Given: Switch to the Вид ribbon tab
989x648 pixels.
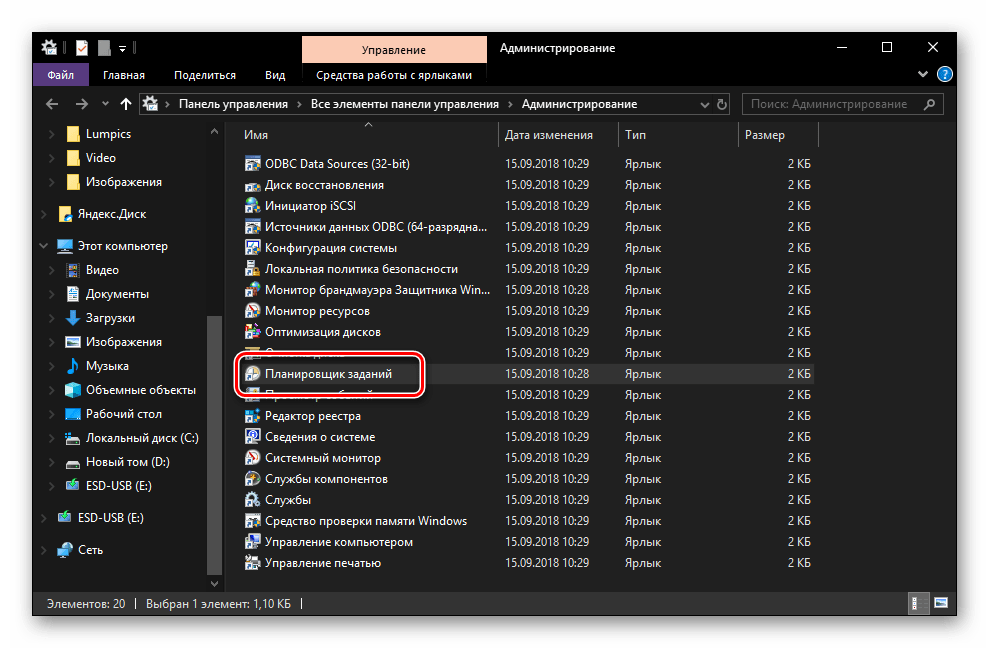Looking at the screenshot, I should tap(275, 75).
